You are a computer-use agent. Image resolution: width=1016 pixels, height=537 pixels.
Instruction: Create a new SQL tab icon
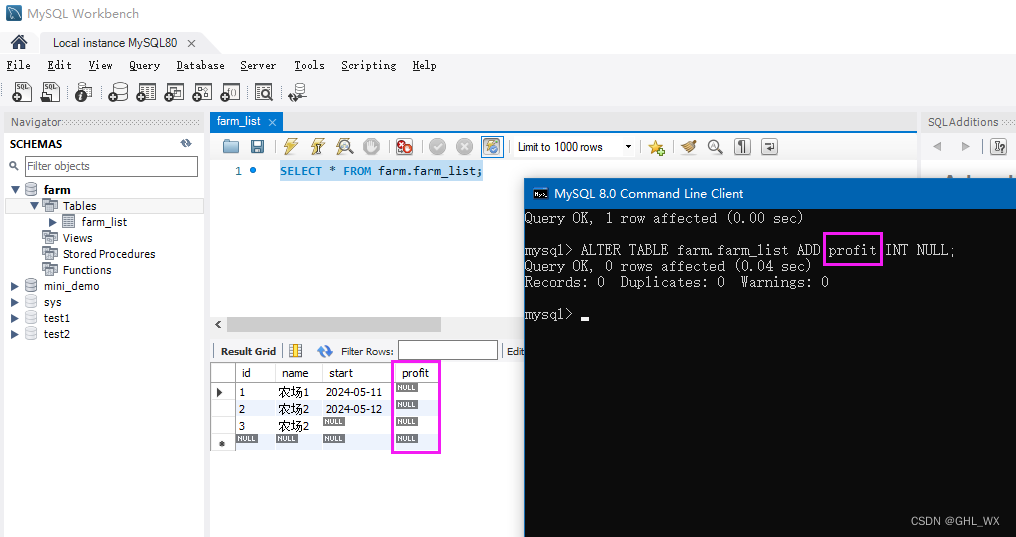tap(21, 93)
